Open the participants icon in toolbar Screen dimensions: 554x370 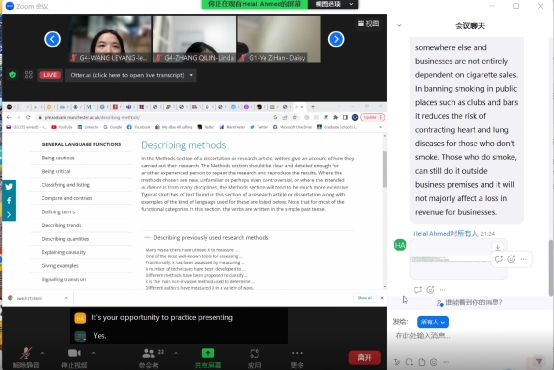(x=148, y=353)
